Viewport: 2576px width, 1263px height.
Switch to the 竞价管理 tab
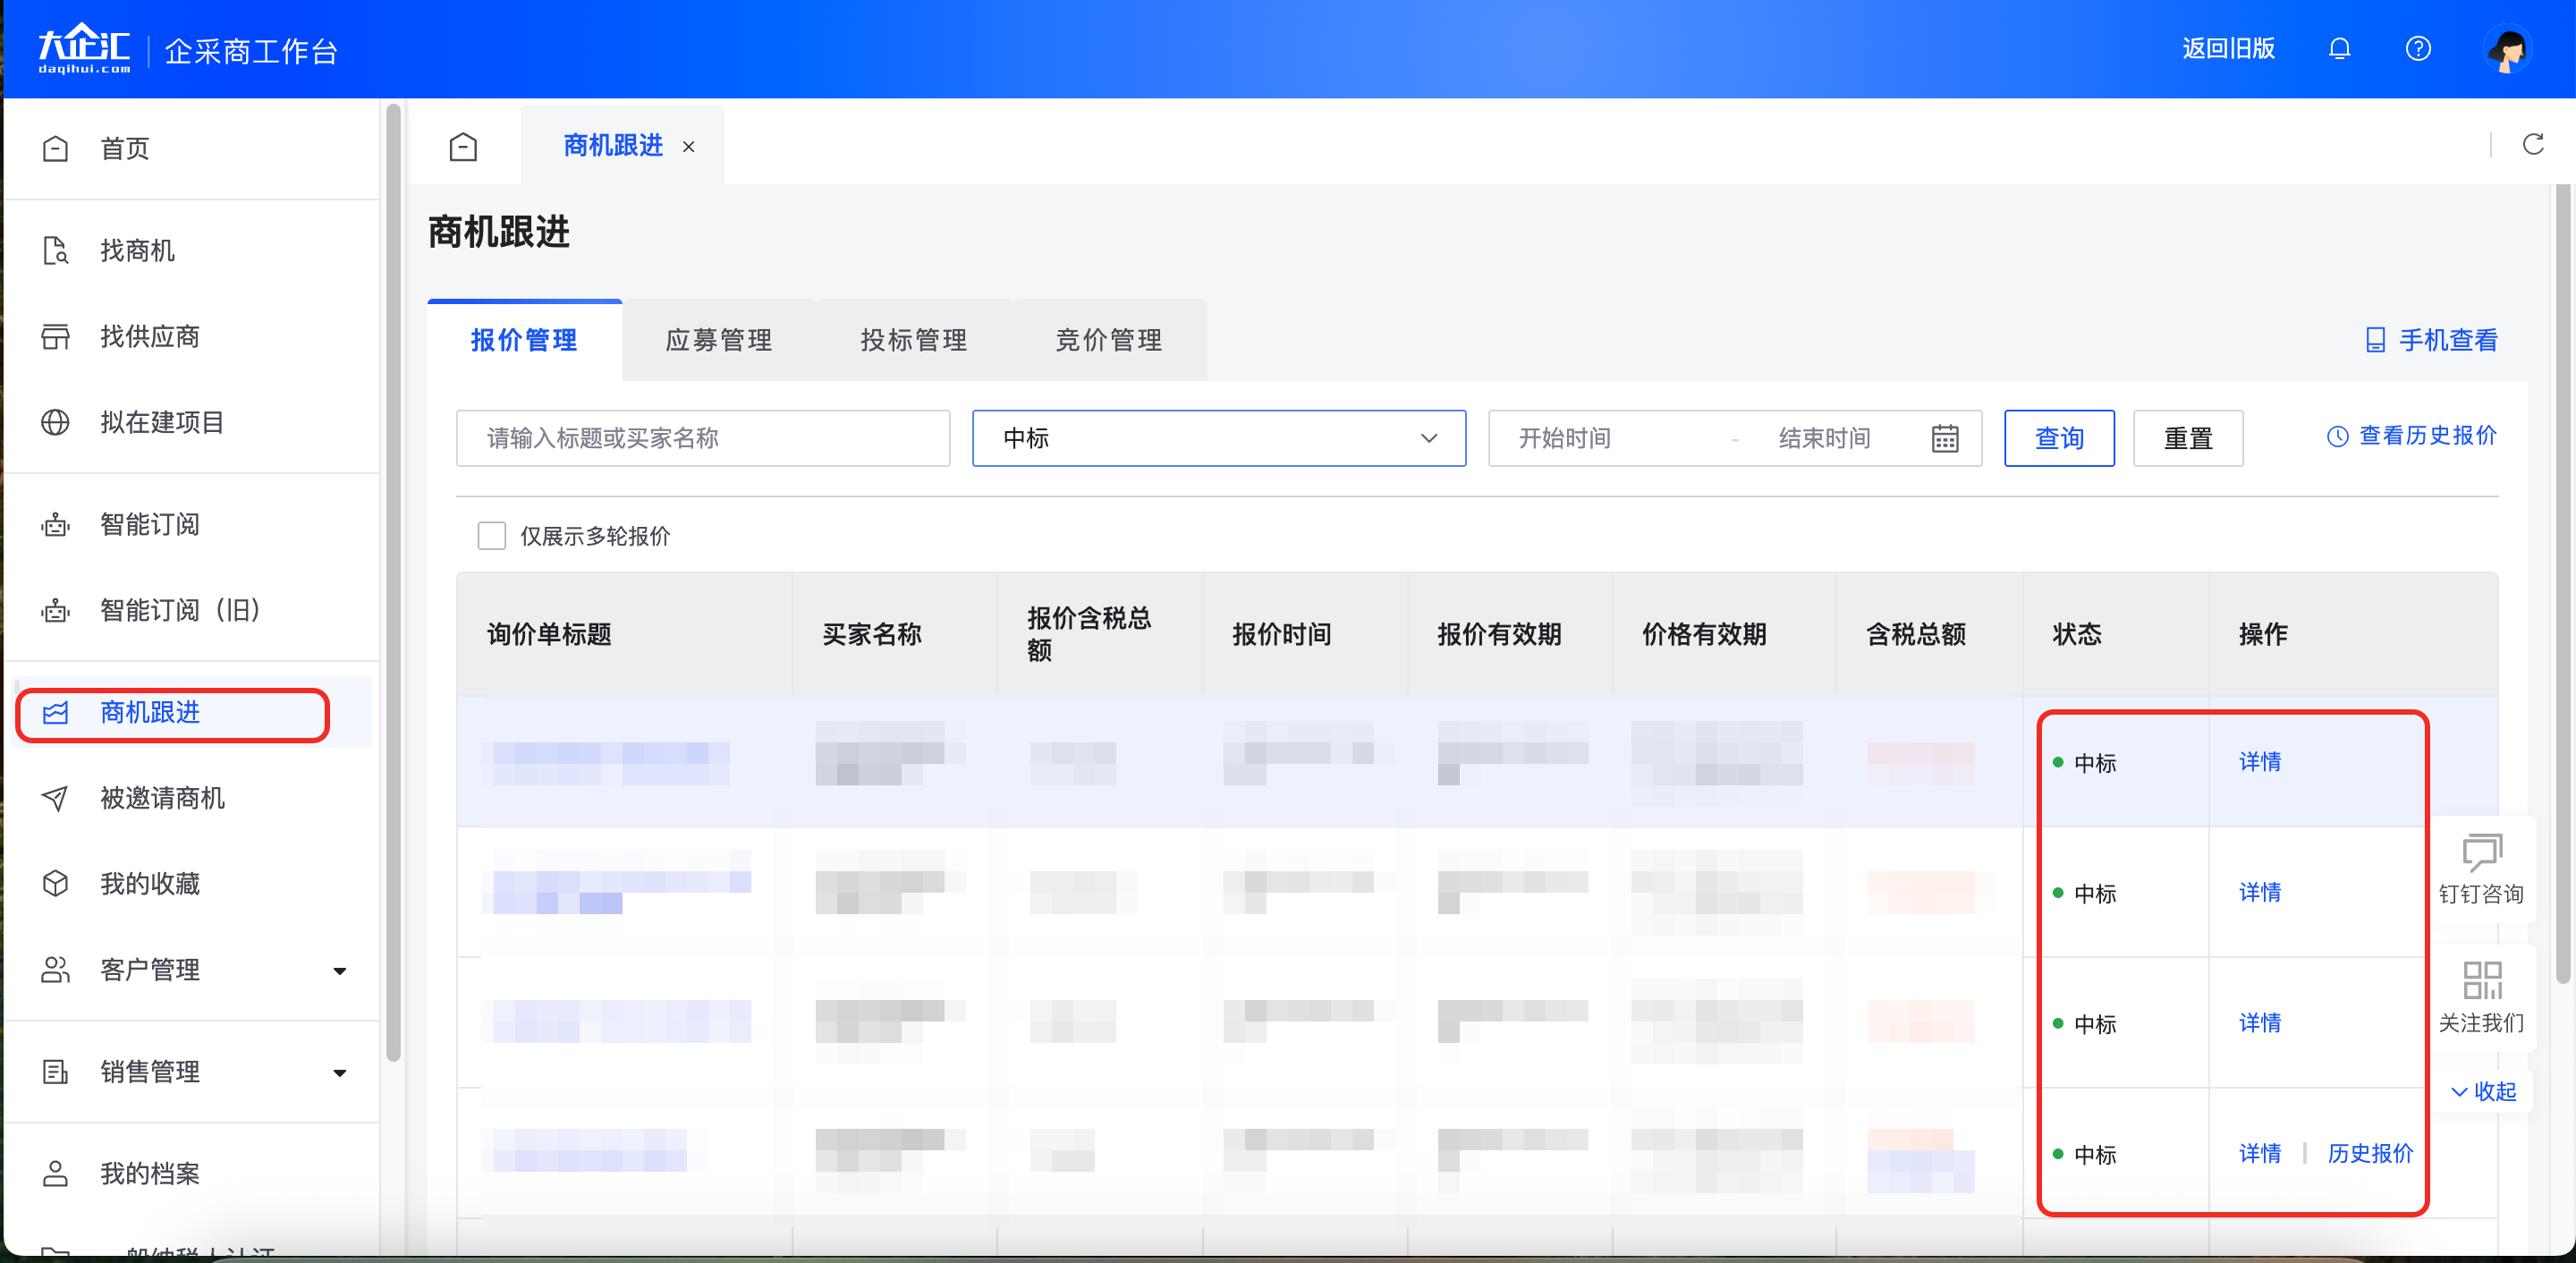1109,340
